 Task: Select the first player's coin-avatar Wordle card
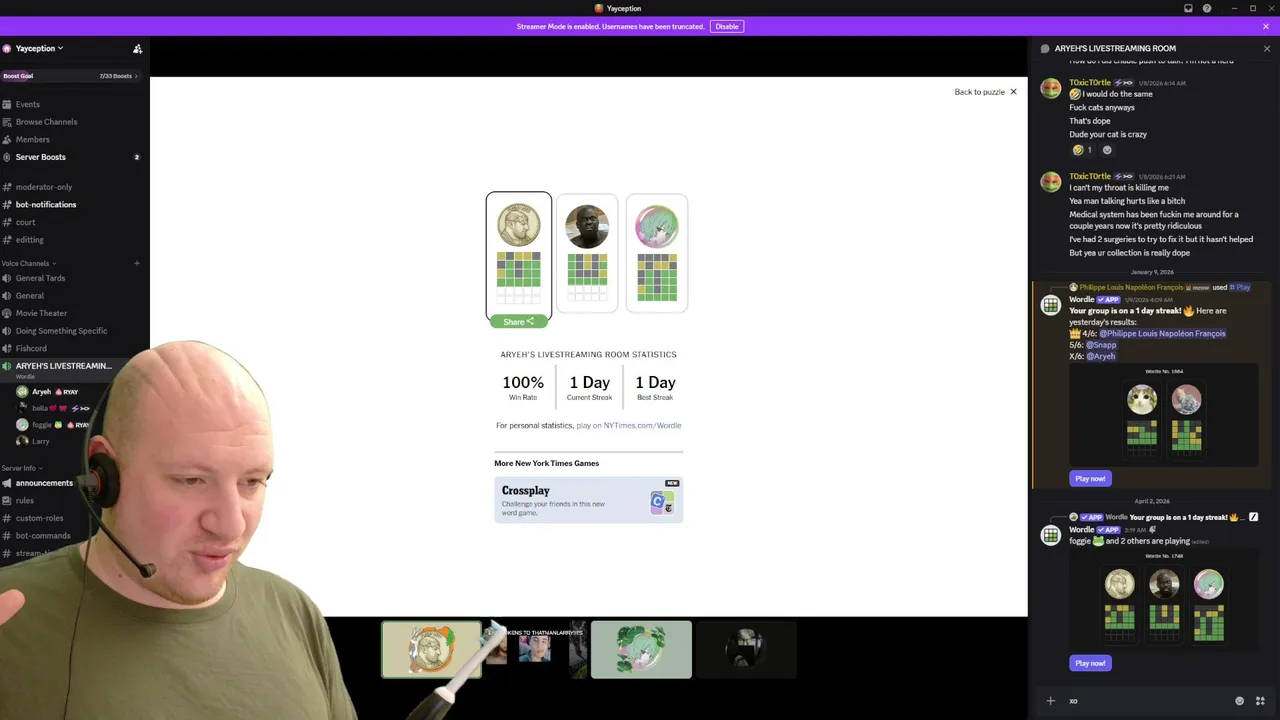[x=518, y=255]
